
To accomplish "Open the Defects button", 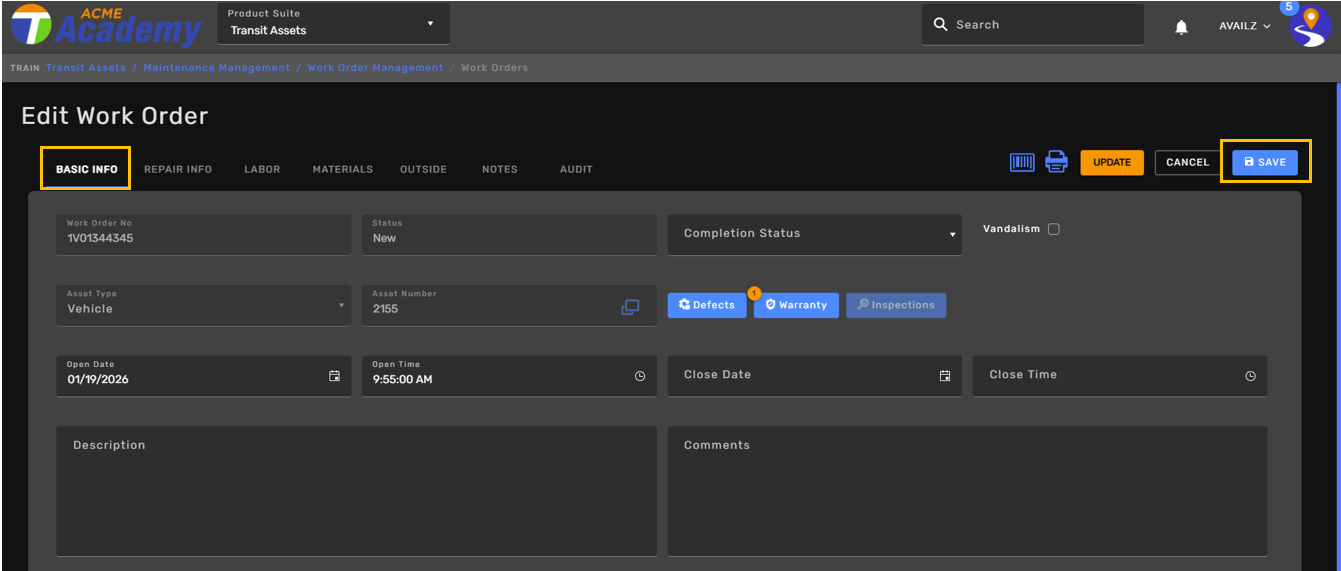I will (706, 305).
